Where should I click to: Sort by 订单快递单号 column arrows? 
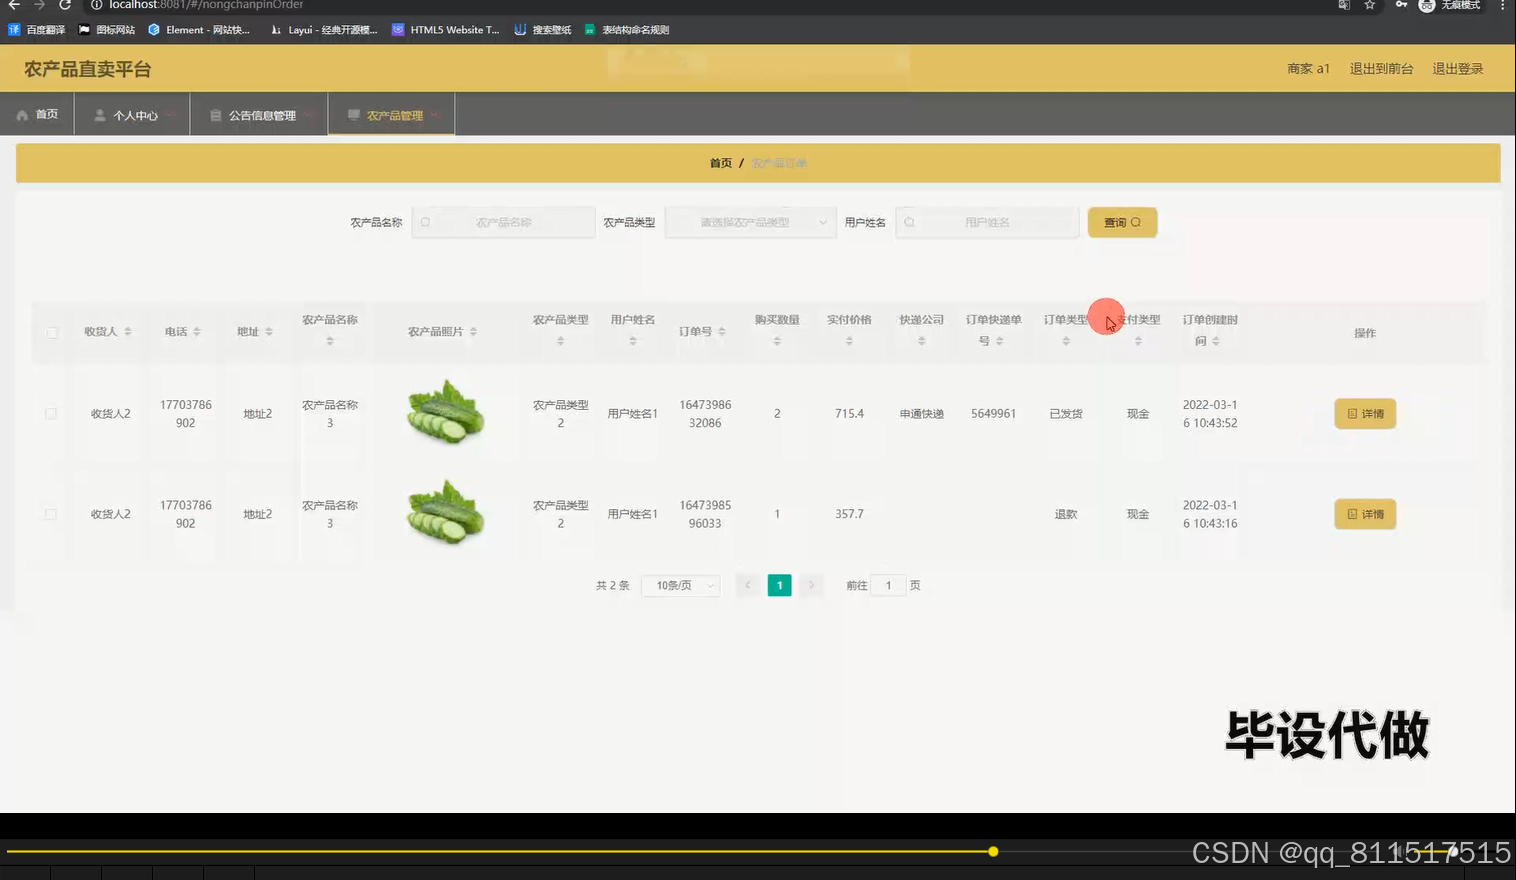click(x=999, y=341)
